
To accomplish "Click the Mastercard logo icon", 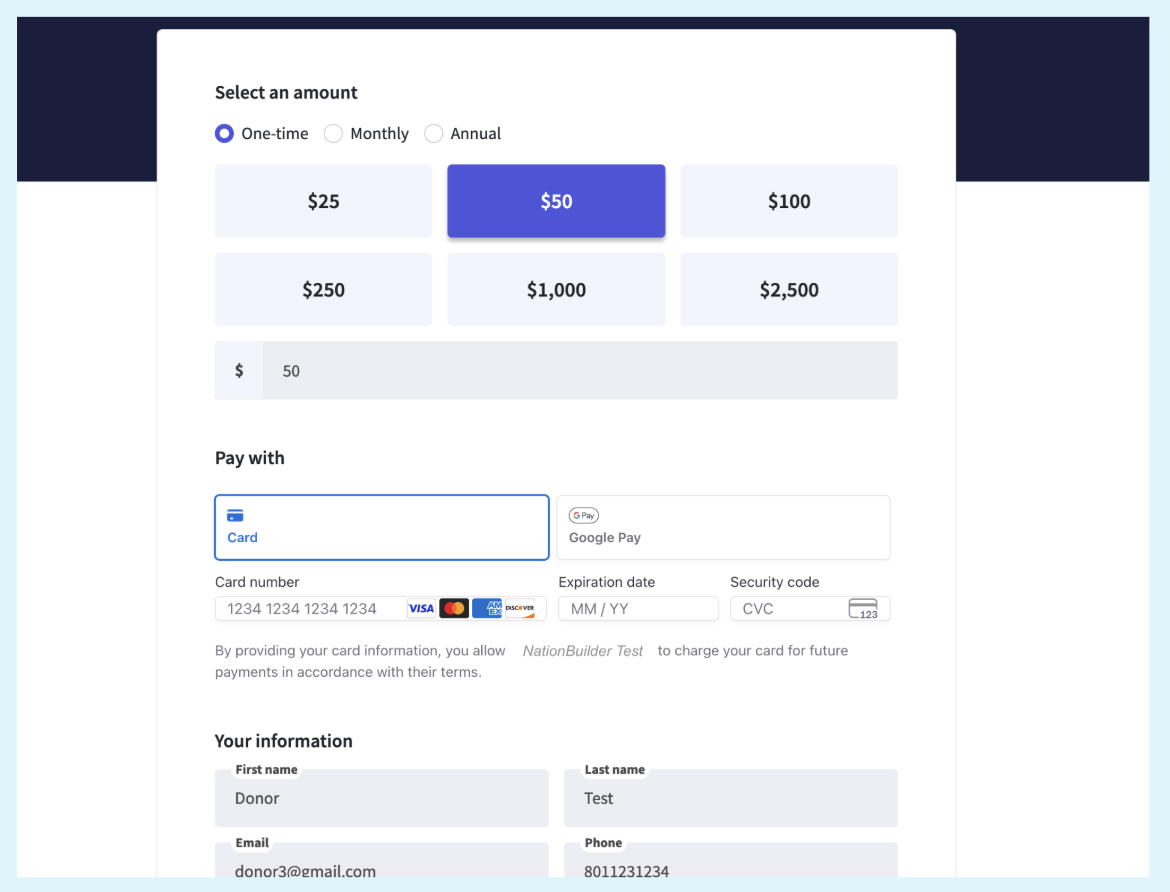I will point(454,609).
